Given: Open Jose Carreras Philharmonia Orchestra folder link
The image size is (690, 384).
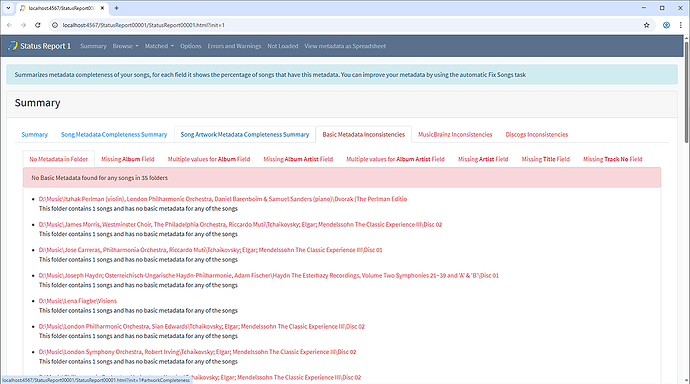Looking at the screenshot, I should pyautogui.click(x=210, y=250).
